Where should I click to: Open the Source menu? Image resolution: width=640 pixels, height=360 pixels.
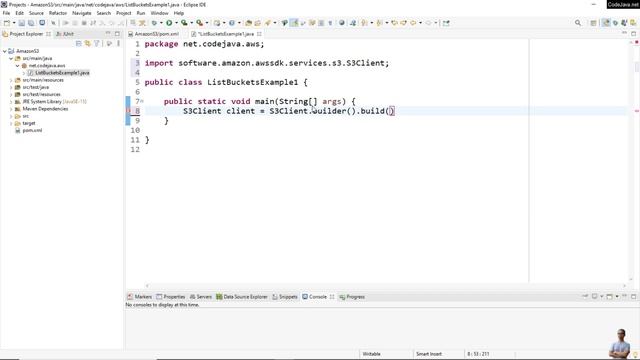point(36,13)
